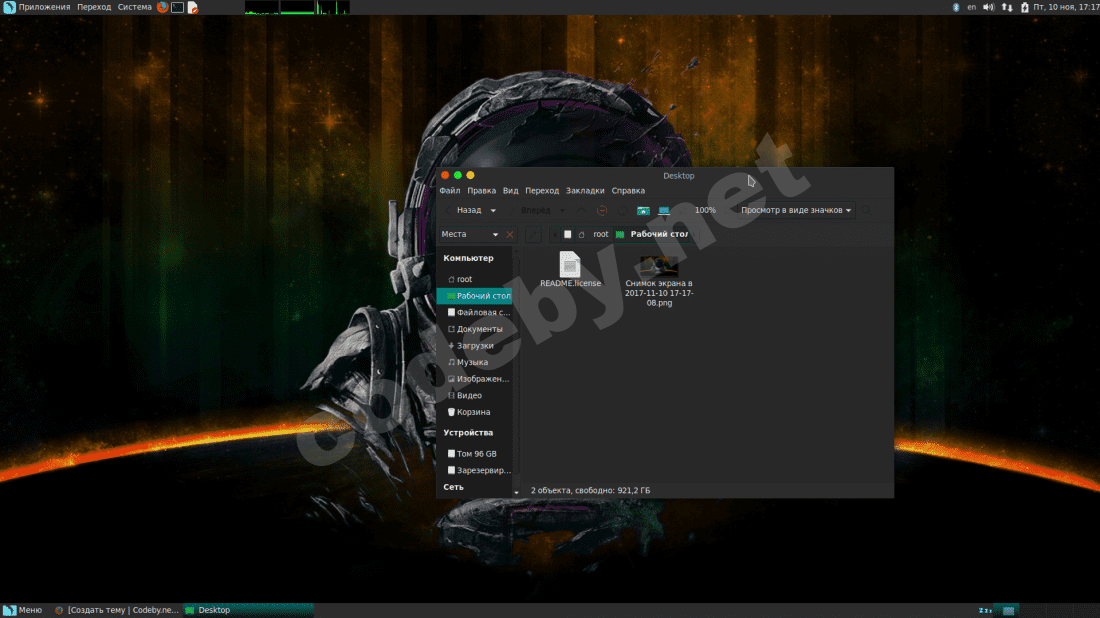Click the Вперёд forward button
The width and height of the screenshot is (1100, 618).
pos(530,210)
